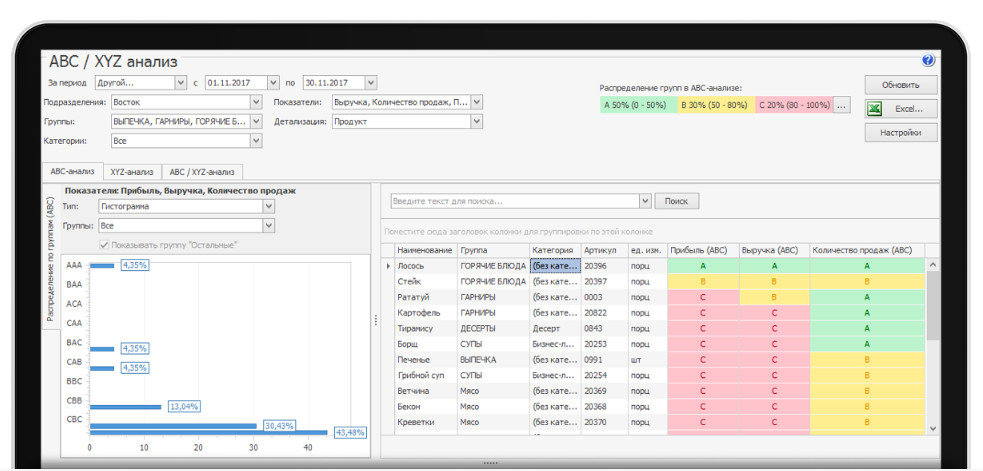Open the 'Тип' dropdown set to Гистограмма
The width and height of the screenshot is (983, 471).
click(267, 206)
